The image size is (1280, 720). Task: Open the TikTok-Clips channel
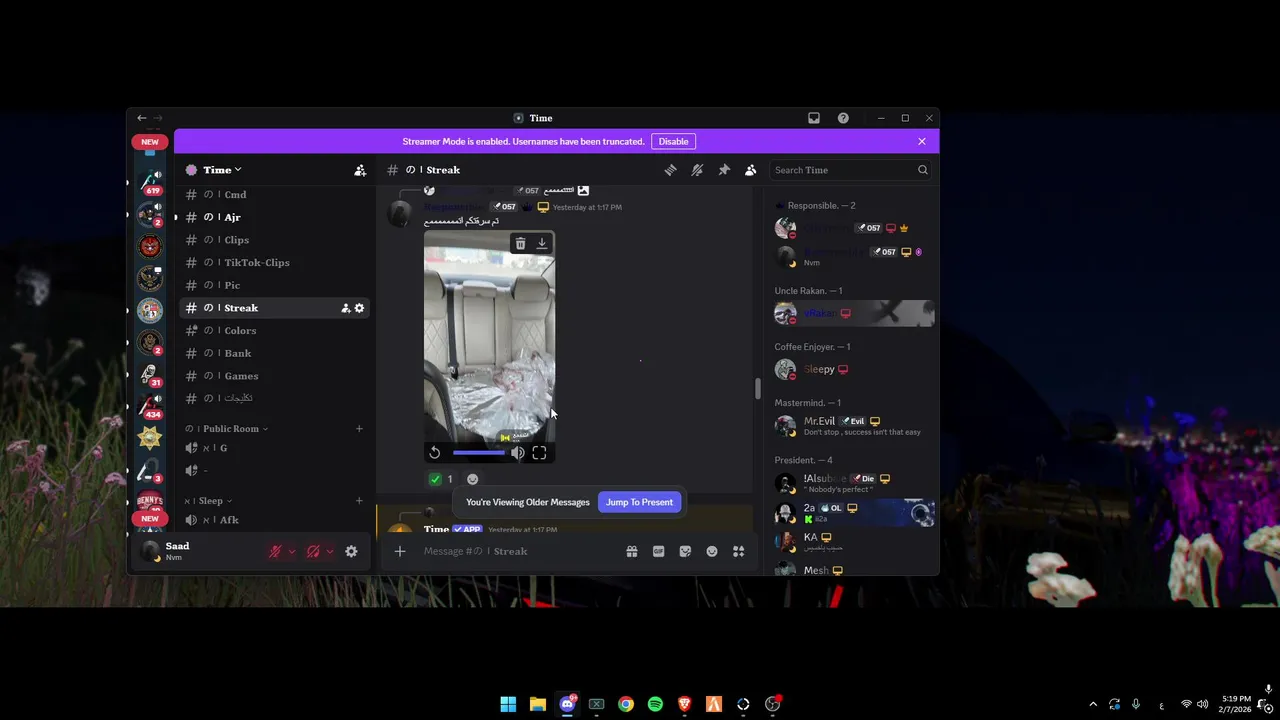[275, 262]
